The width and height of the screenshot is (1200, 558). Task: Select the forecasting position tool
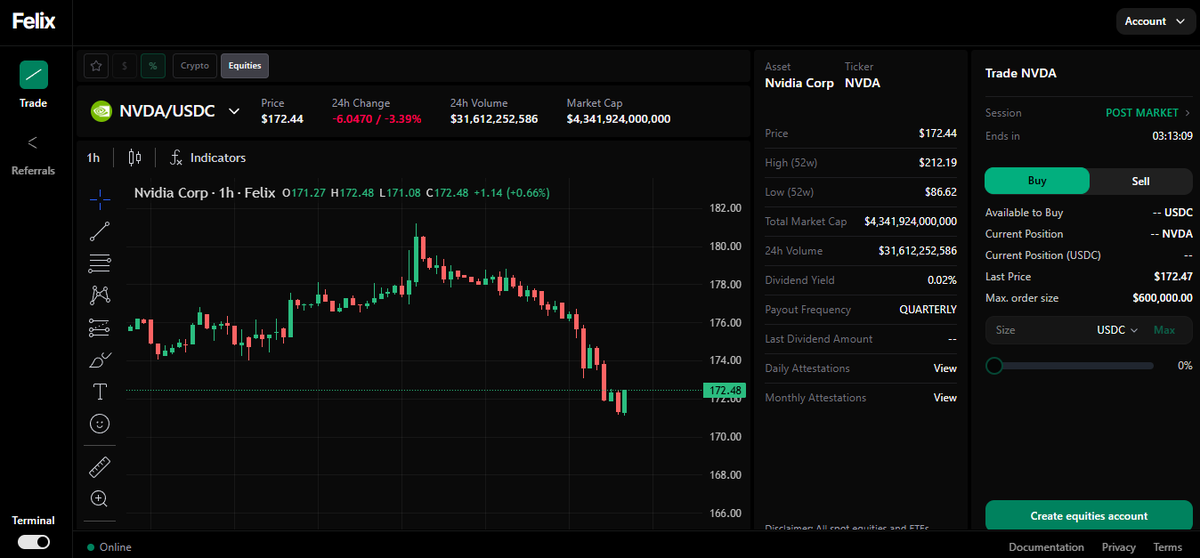pyautogui.click(x=100, y=327)
